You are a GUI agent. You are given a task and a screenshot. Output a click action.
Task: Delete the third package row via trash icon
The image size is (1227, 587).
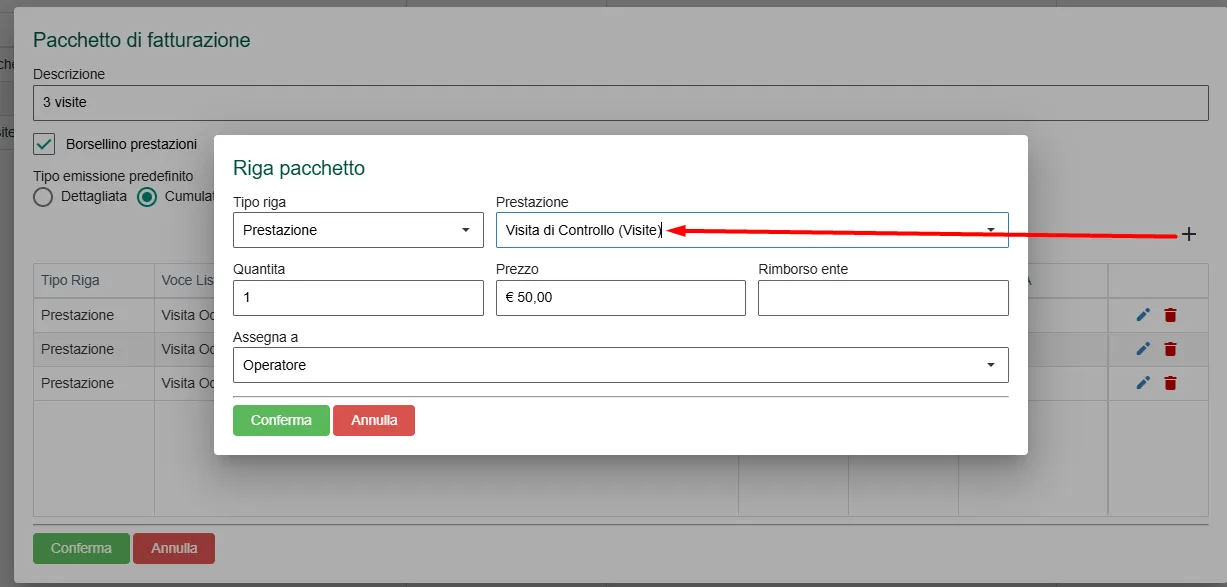point(1171,383)
